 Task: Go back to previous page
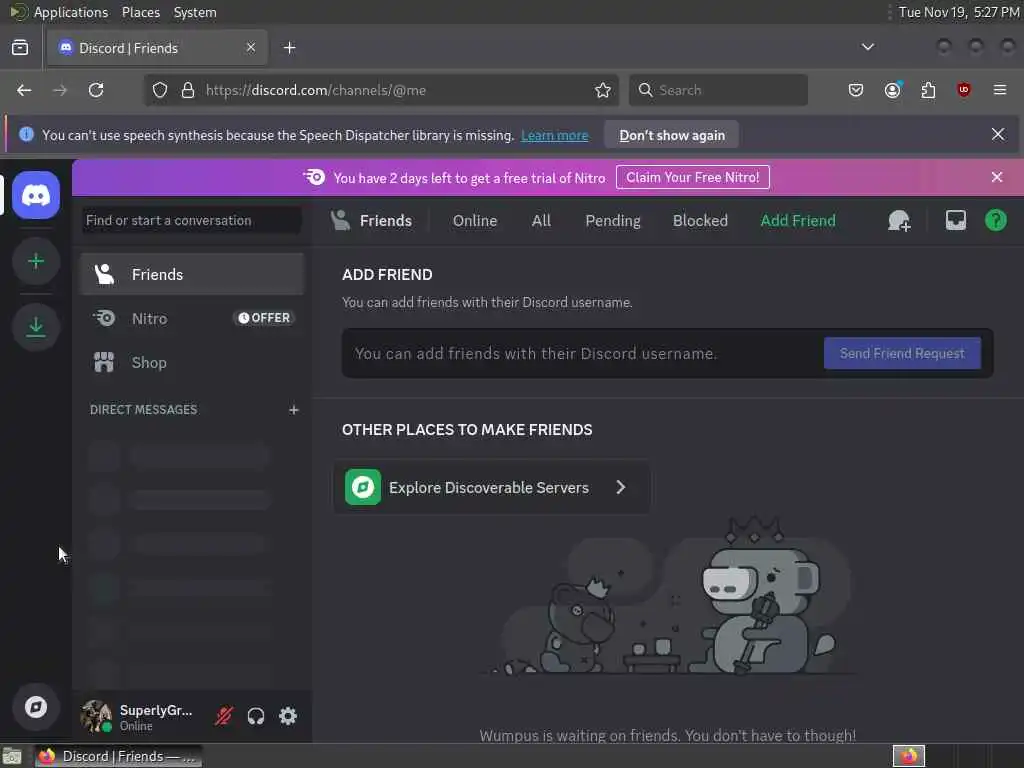pyautogui.click(x=24, y=90)
